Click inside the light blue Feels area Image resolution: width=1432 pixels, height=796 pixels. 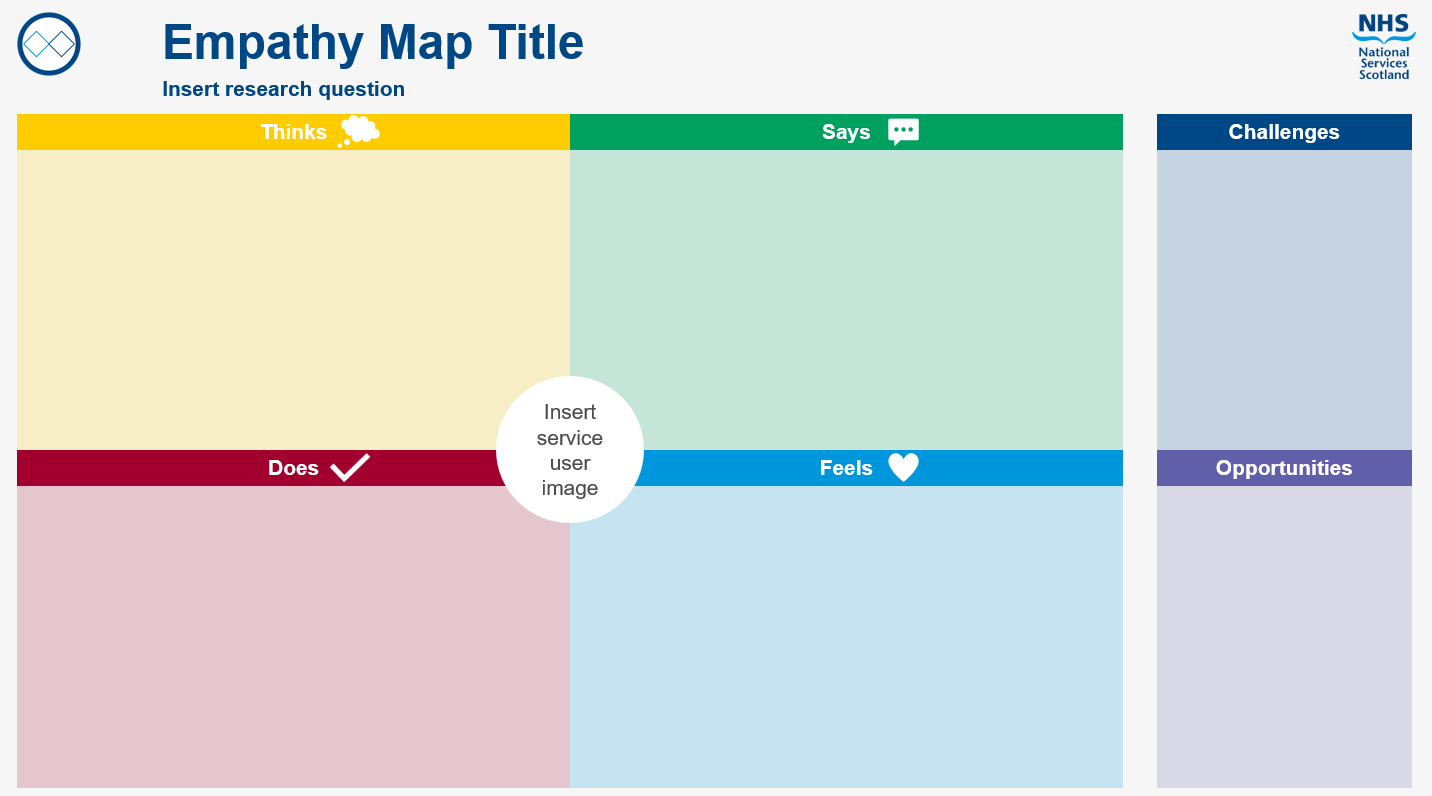[x=846, y=637]
